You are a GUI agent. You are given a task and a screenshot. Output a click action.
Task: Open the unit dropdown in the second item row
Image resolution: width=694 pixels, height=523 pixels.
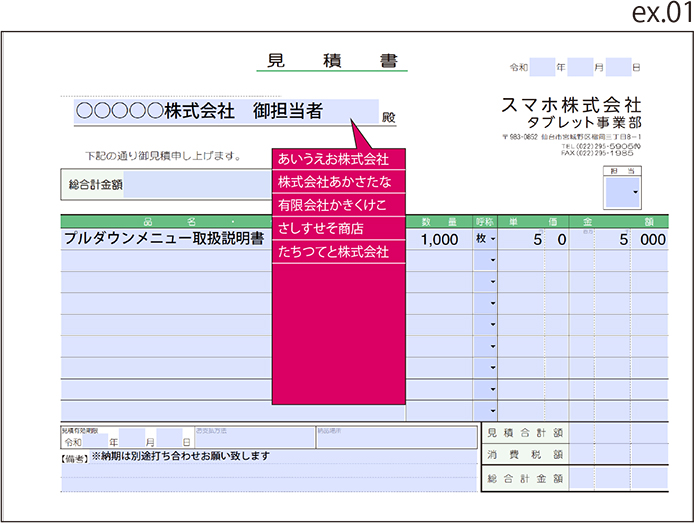tap(486, 260)
